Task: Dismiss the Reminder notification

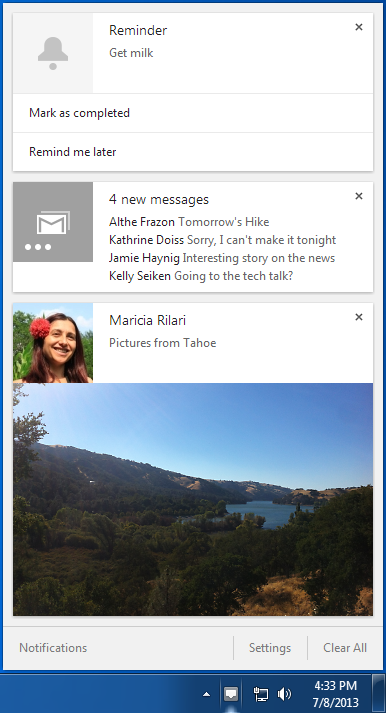Action: [x=359, y=27]
